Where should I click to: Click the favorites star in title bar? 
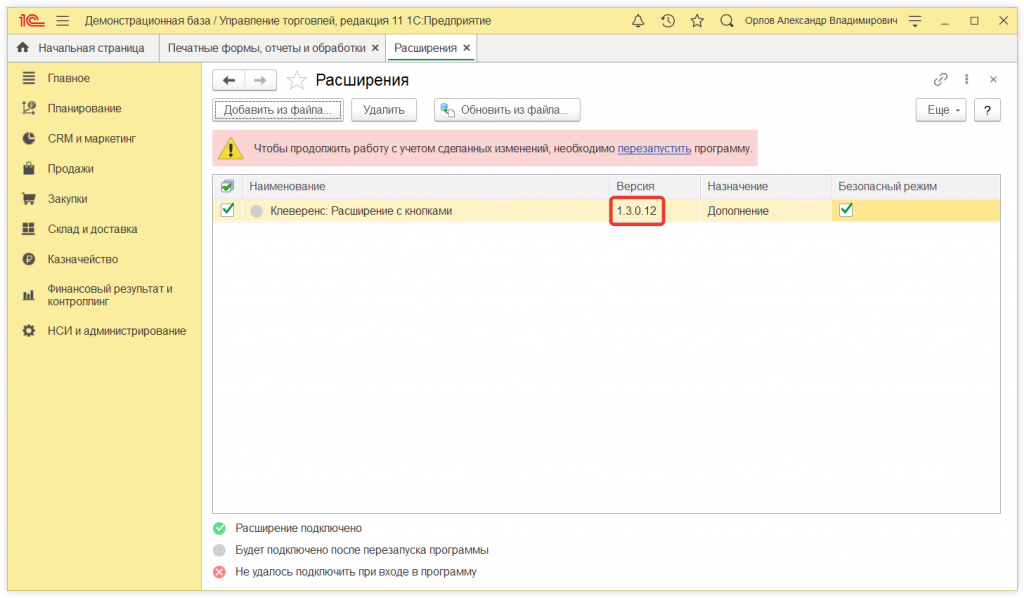pyautogui.click(x=697, y=20)
